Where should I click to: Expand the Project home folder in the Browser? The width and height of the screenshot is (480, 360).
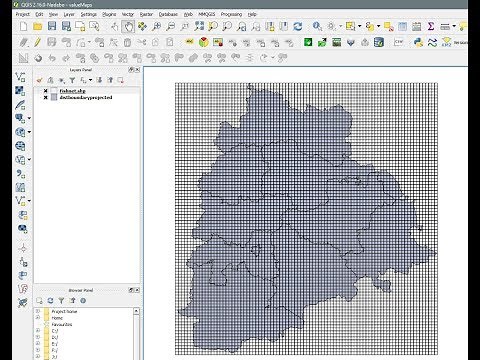tap(38, 311)
